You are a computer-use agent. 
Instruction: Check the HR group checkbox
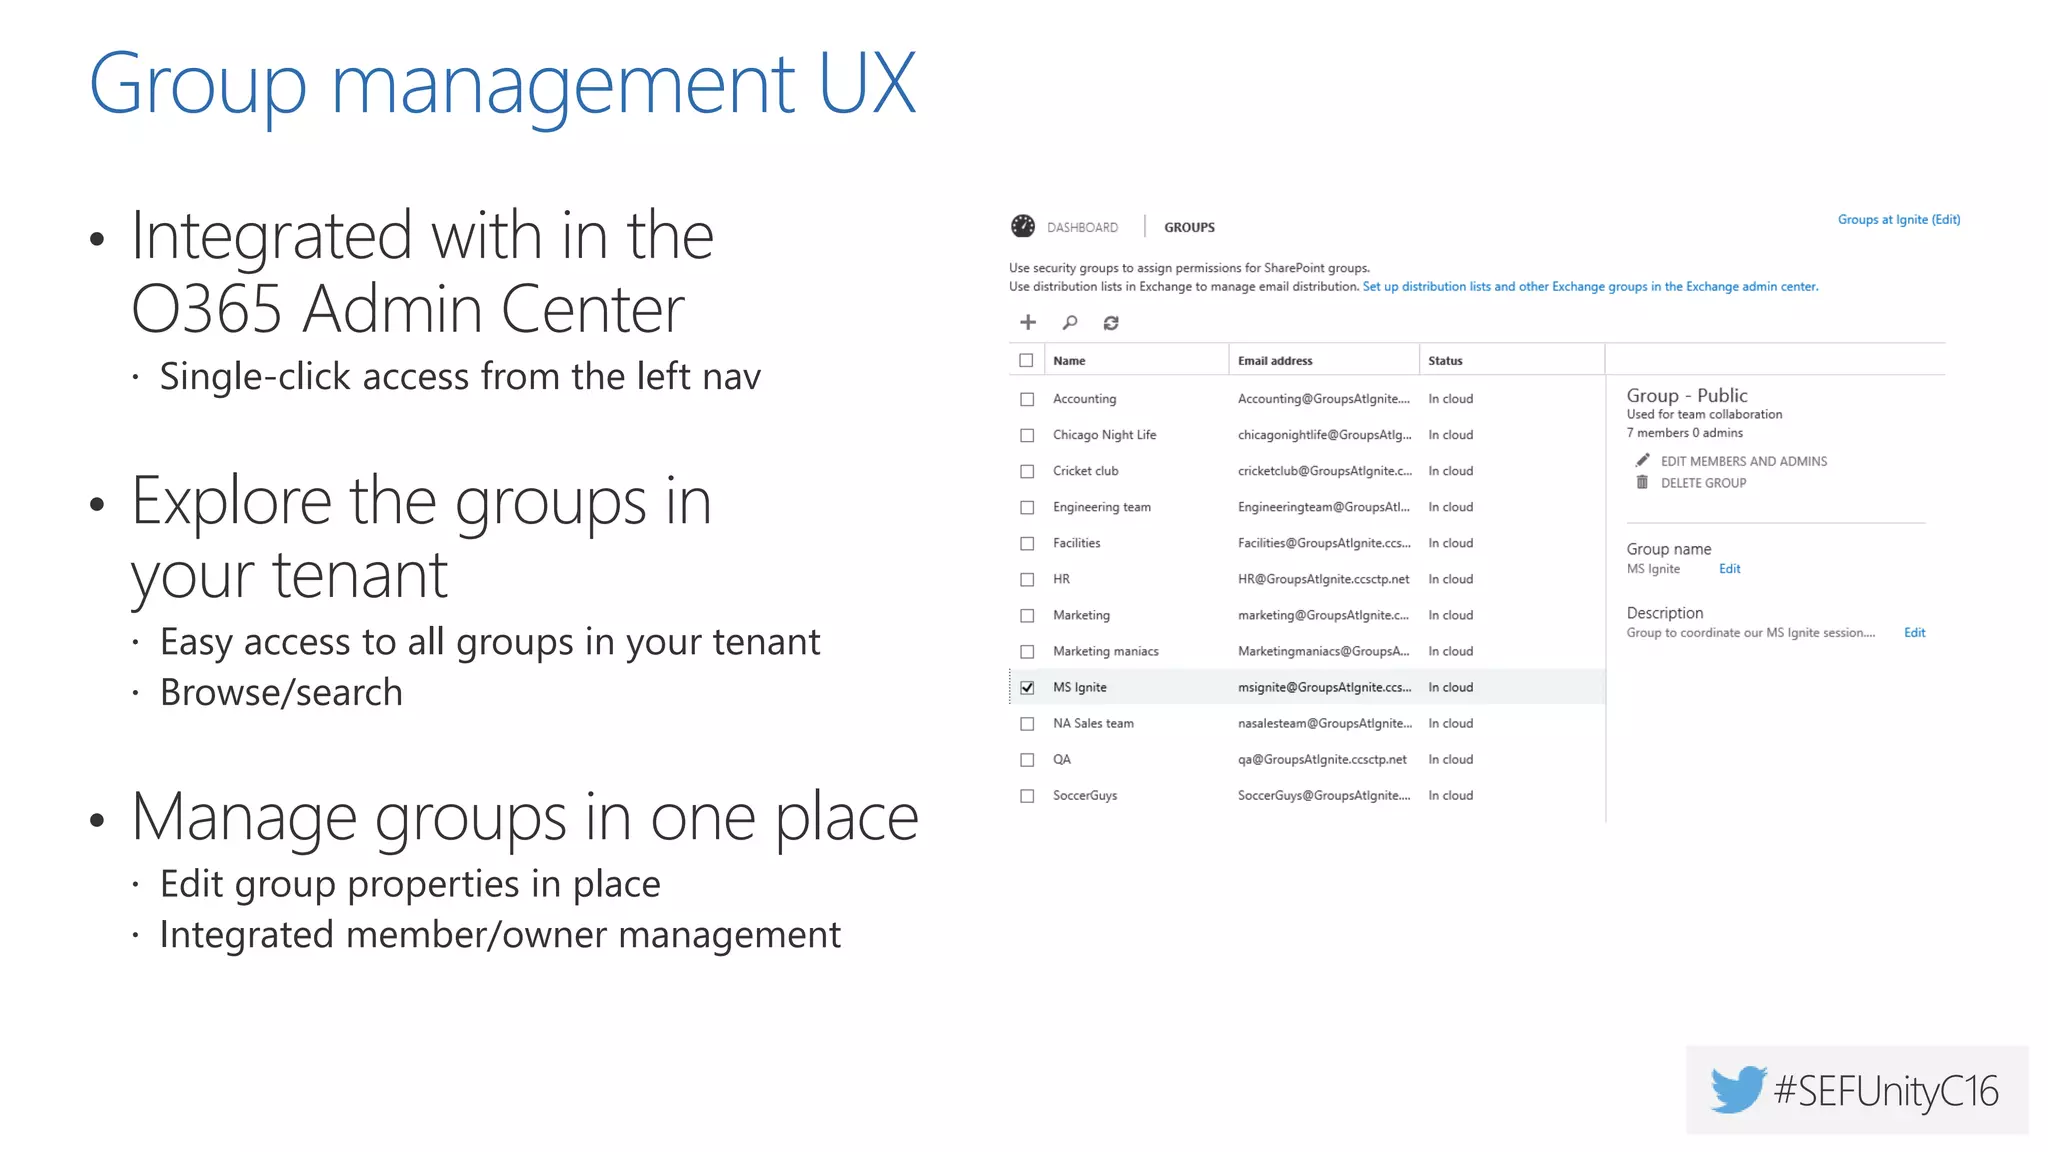(1027, 579)
